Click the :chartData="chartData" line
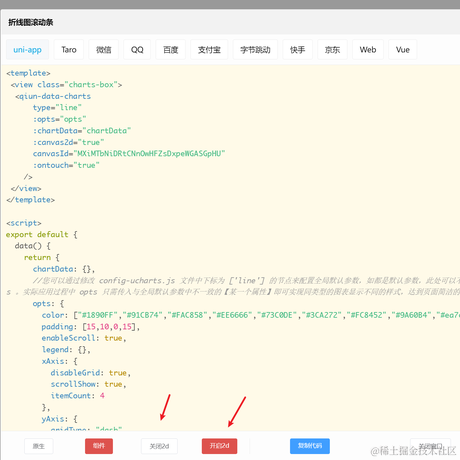This screenshot has width=460, height=460. [x=82, y=131]
